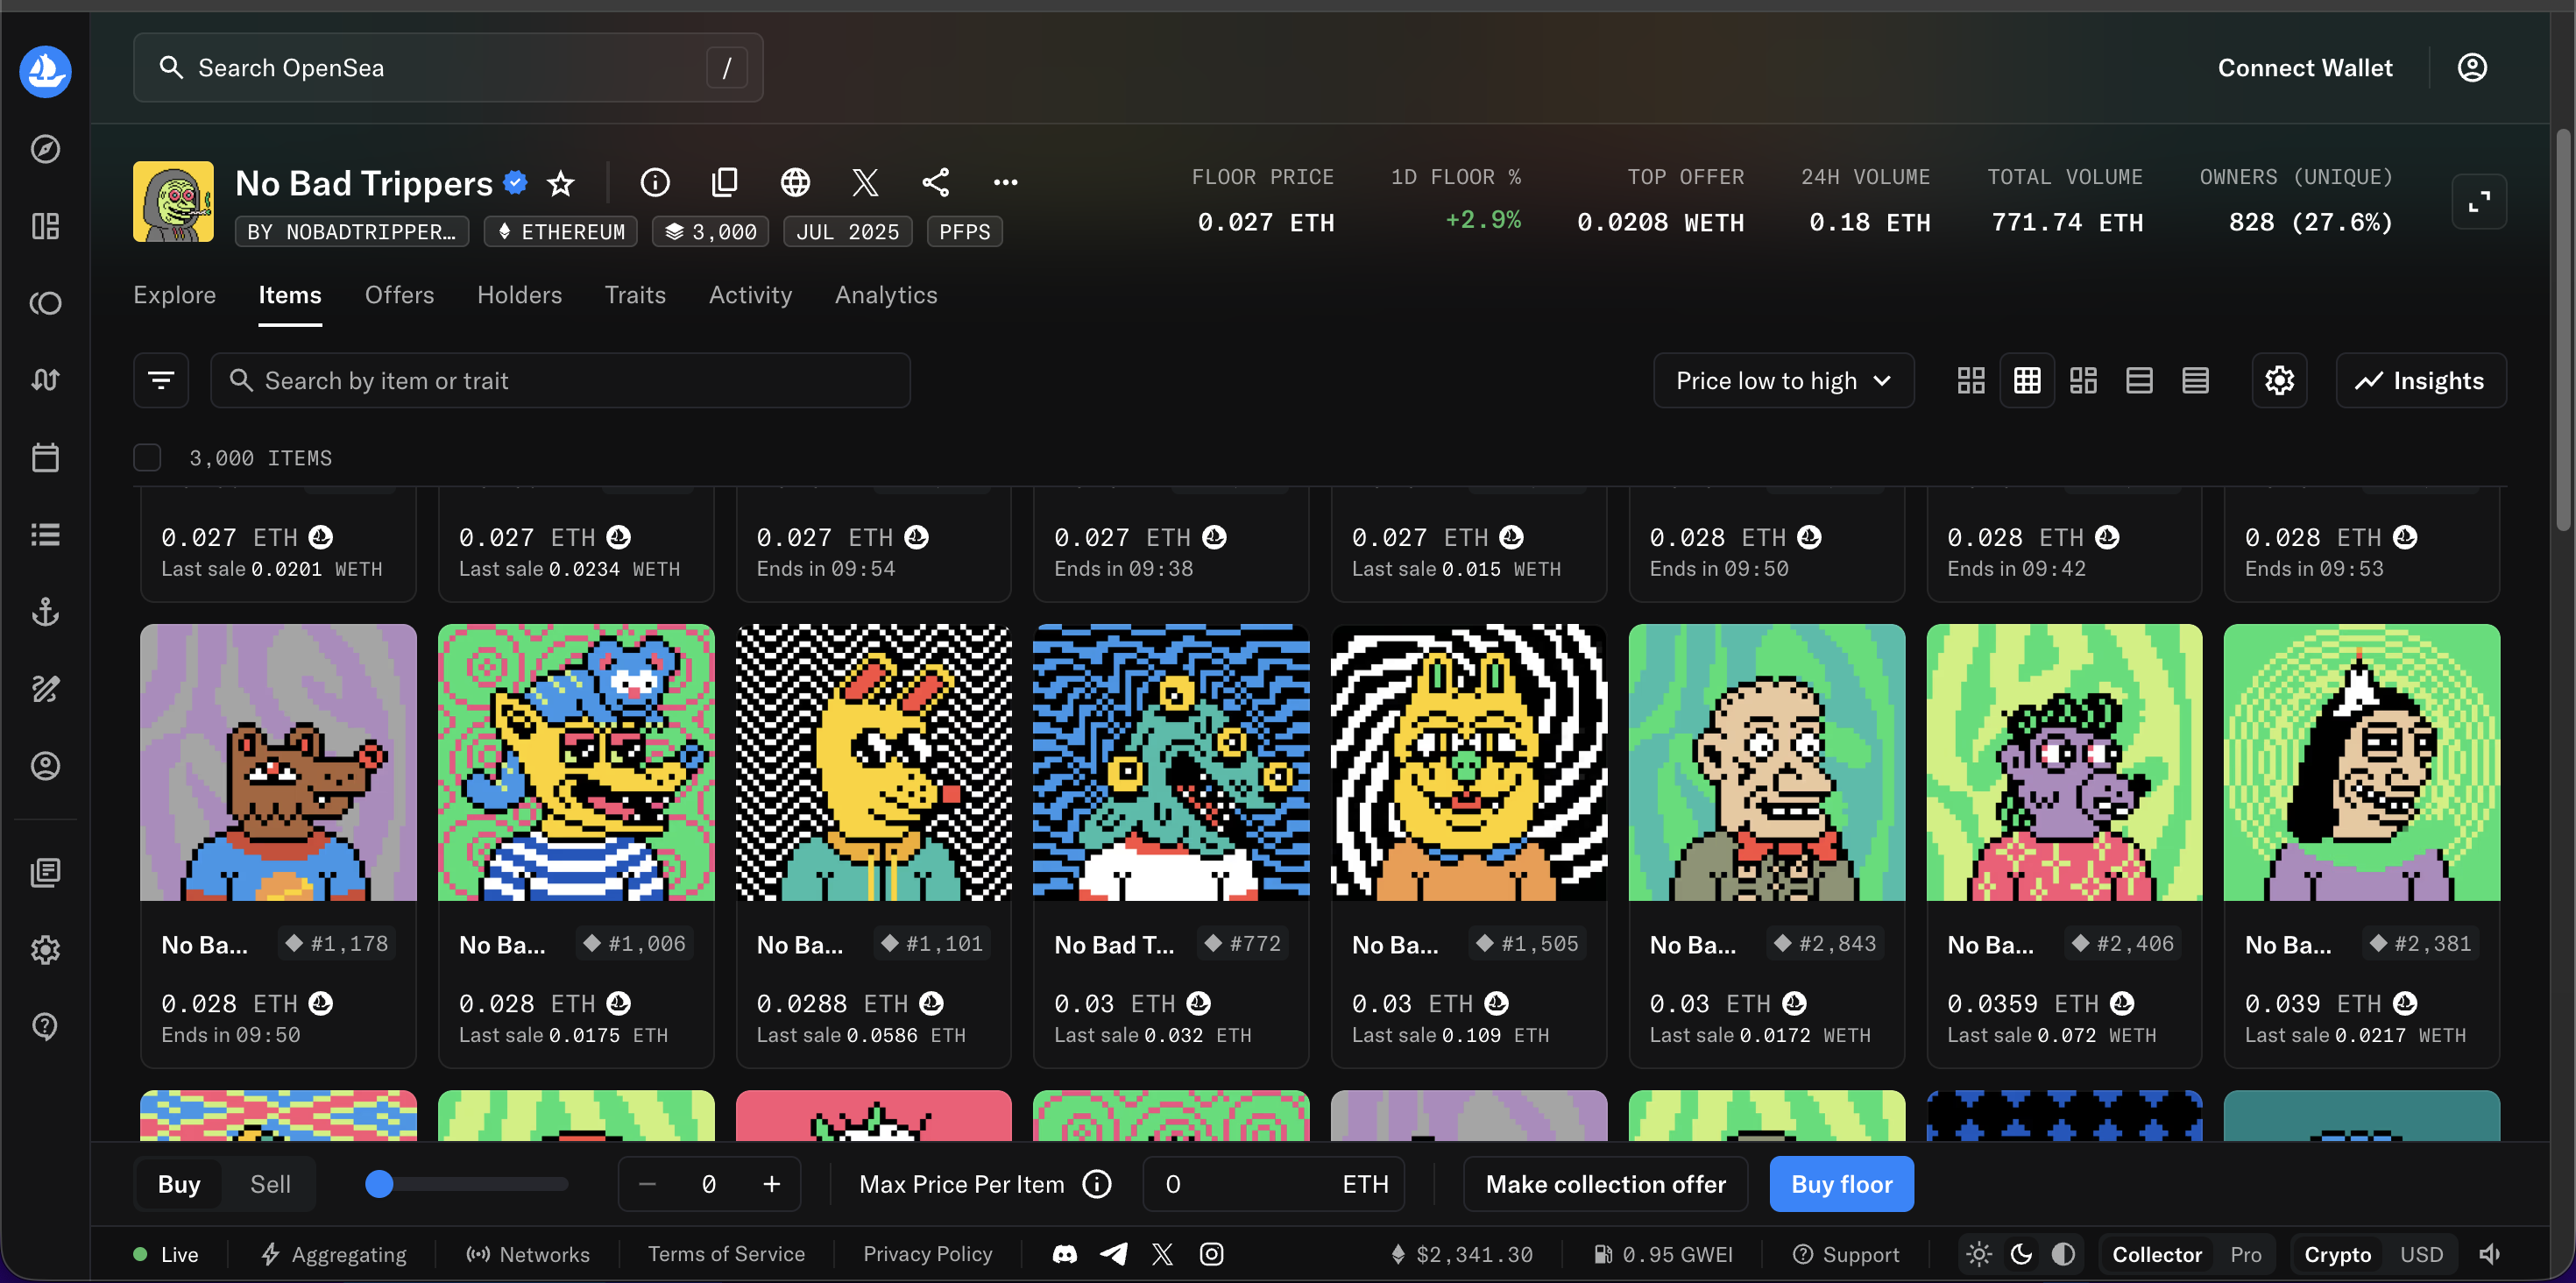Focus the Search OpenSea field
Viewport: 2576px width, 1283px height.
pos(448,67)
